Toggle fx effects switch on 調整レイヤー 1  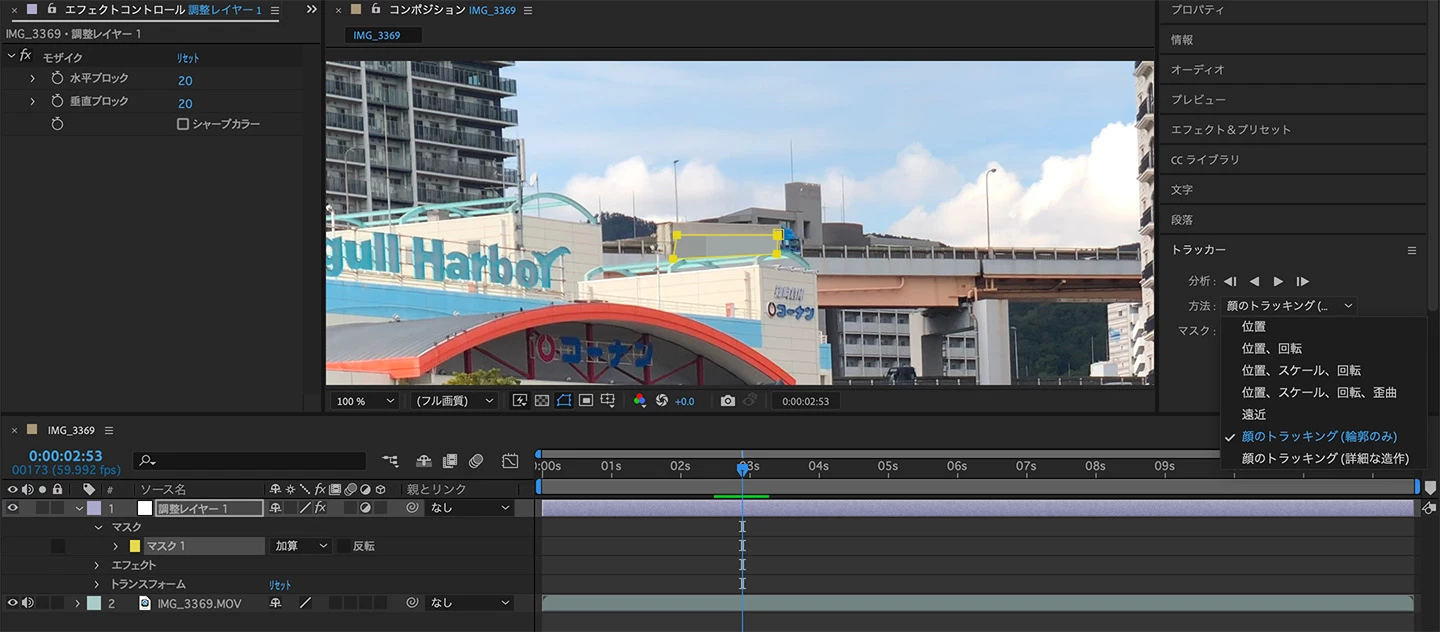pyautogui.click(x=320, y=508)
